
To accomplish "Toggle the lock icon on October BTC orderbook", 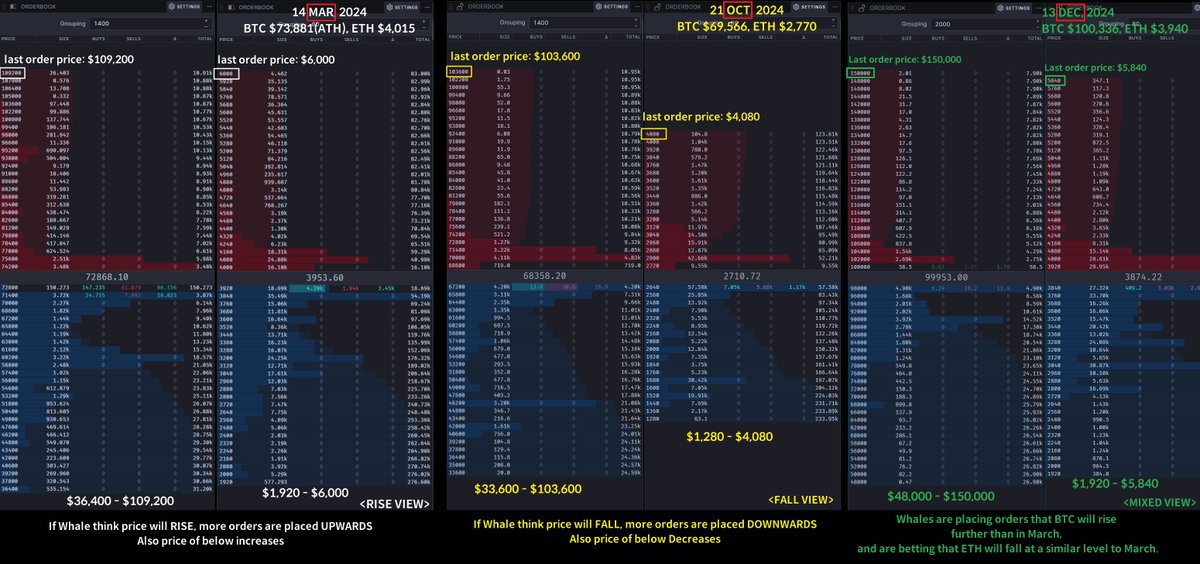I will click(459, 7).
